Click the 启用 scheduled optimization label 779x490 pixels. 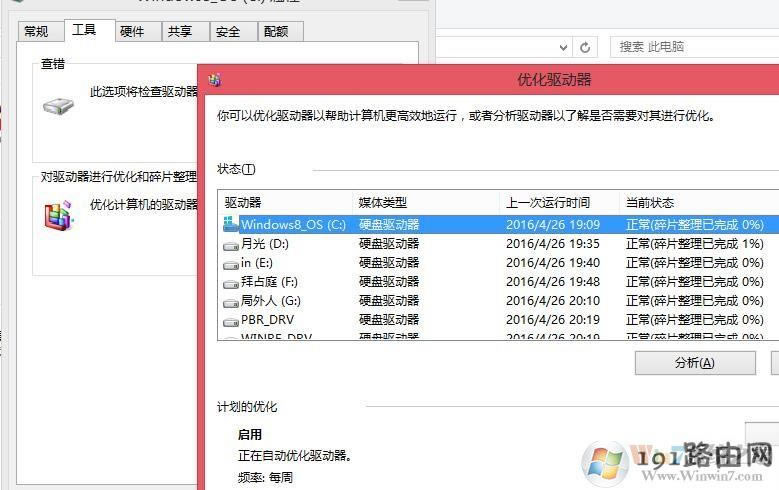click(x=249, y=434)
